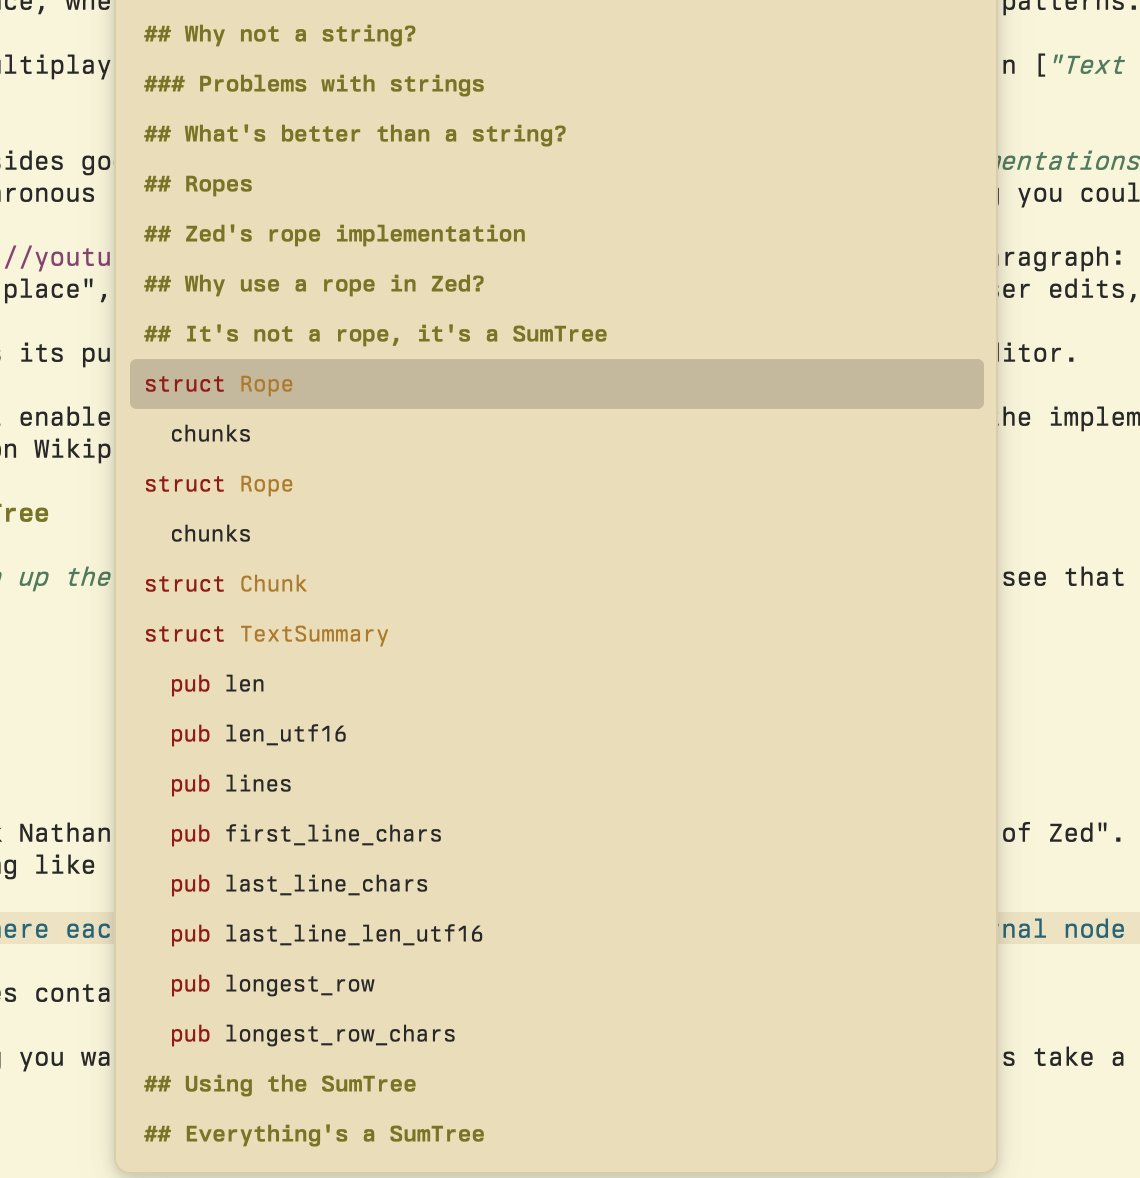
Task: Jump to 'pub longest_row' field
Action: coord(556,983)
